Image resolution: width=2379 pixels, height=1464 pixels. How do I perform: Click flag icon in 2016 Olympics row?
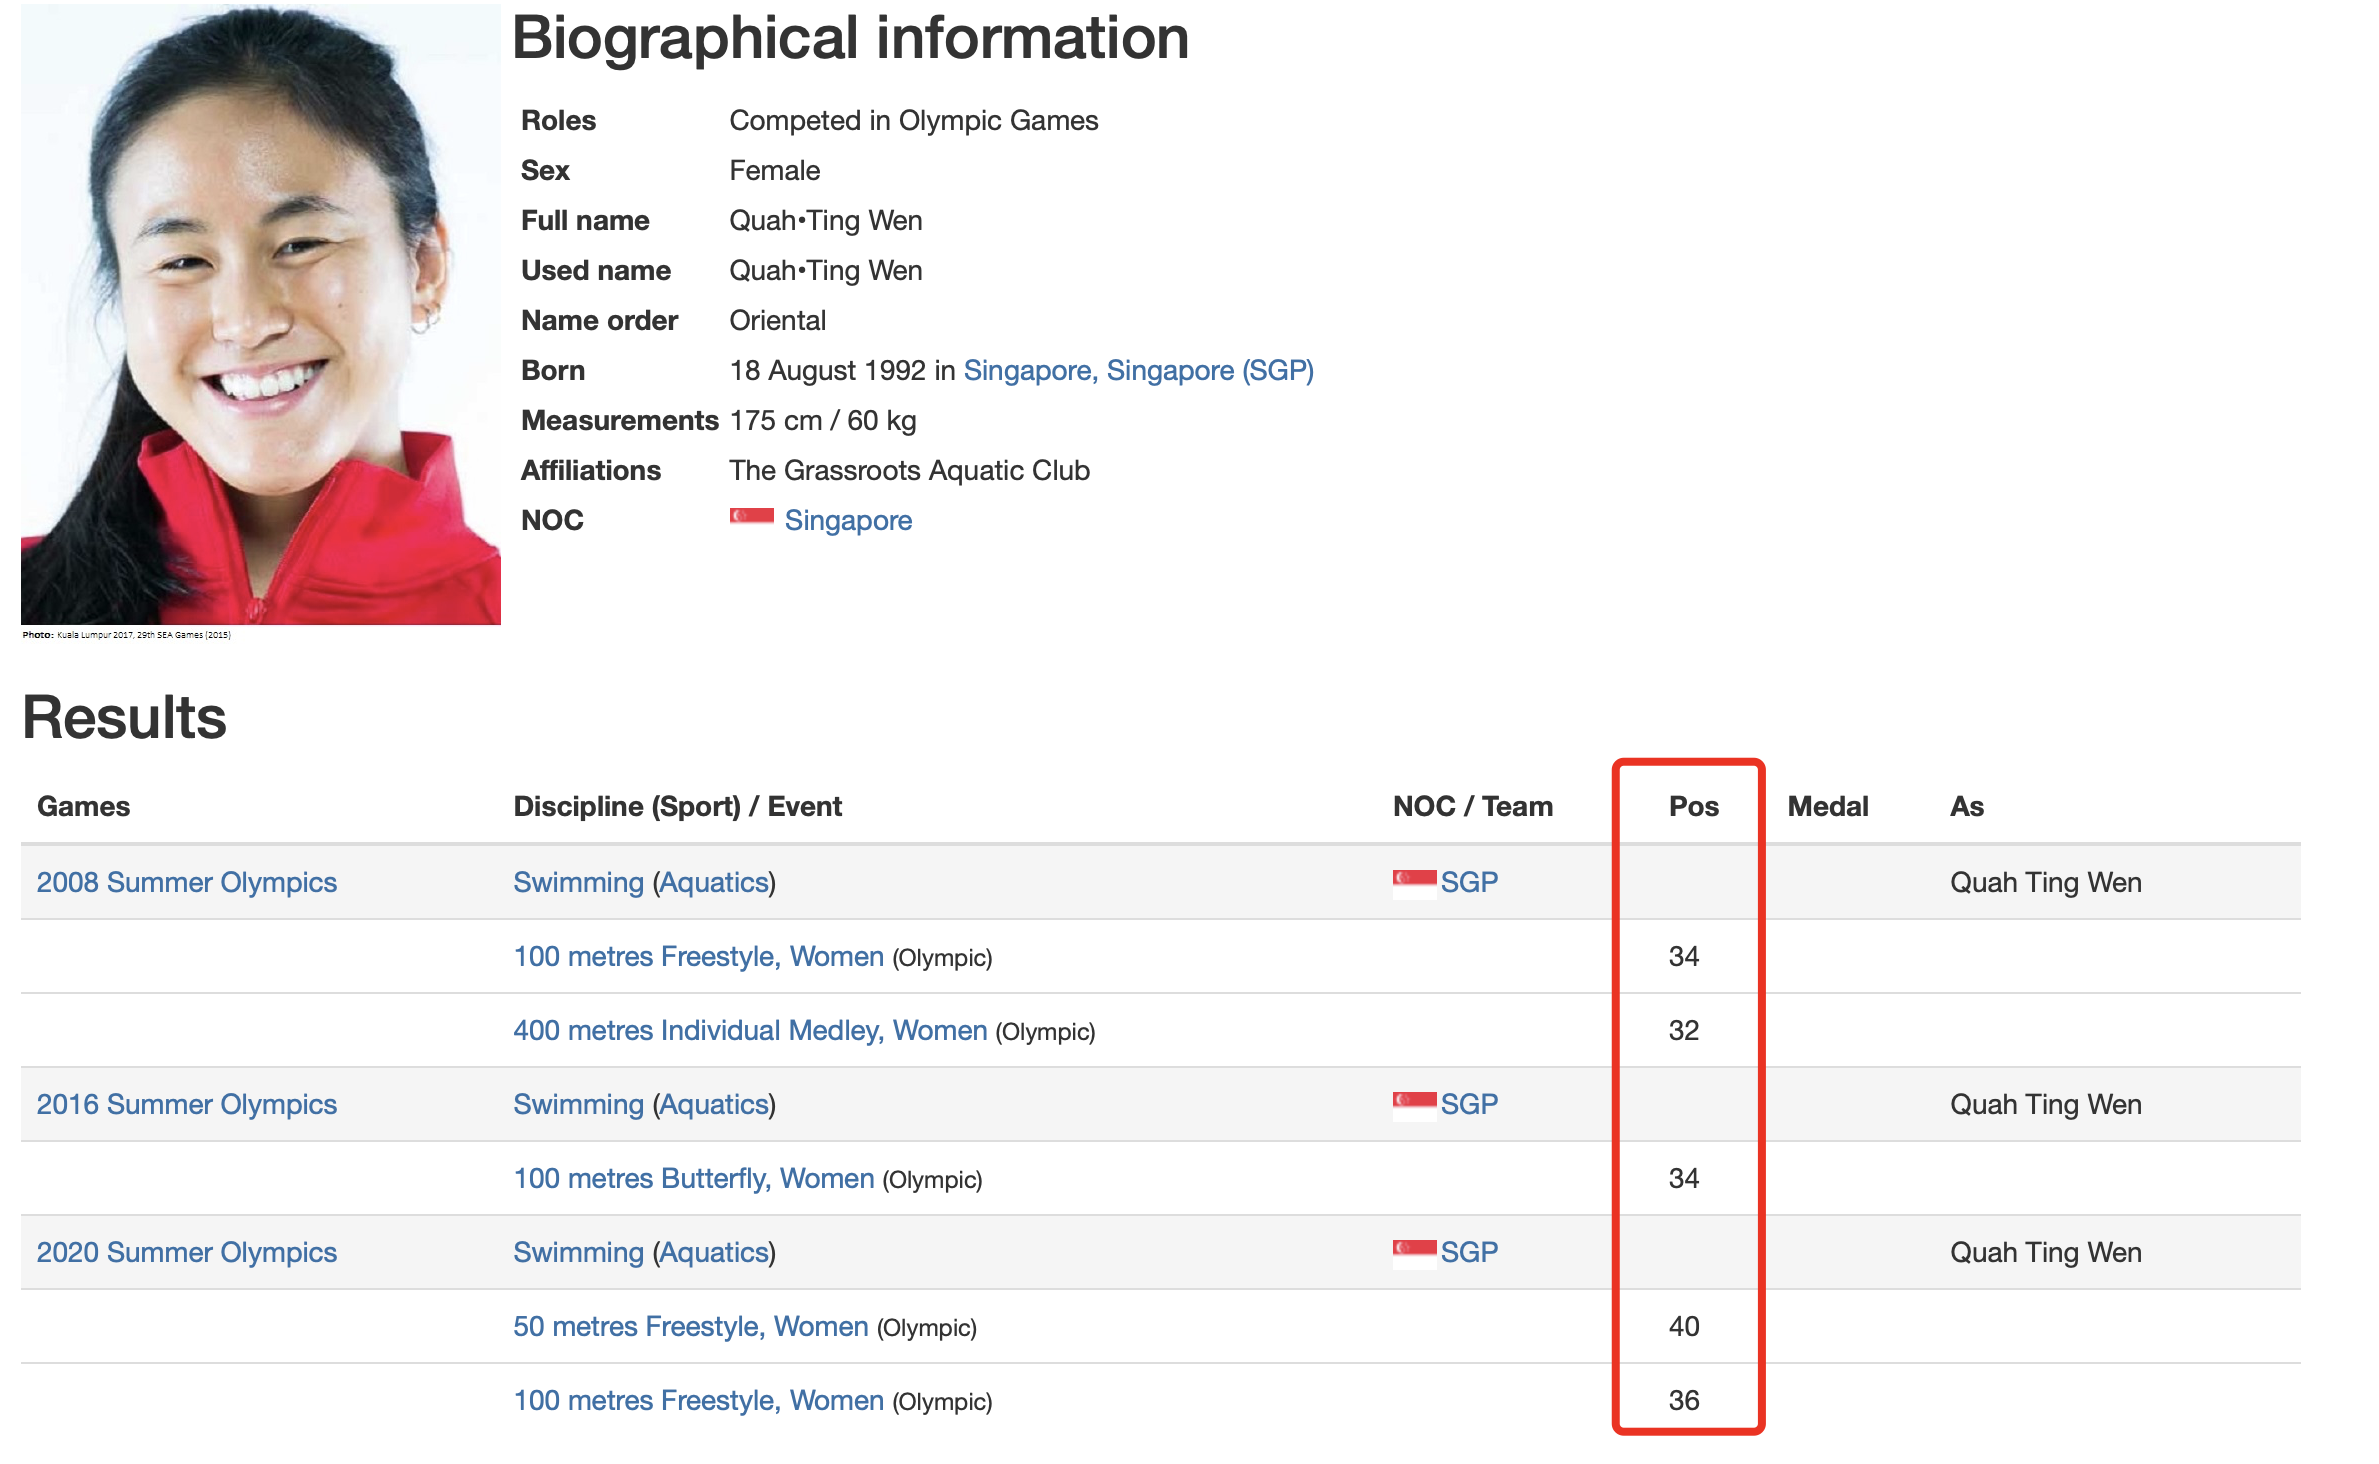(1413, 1105)
